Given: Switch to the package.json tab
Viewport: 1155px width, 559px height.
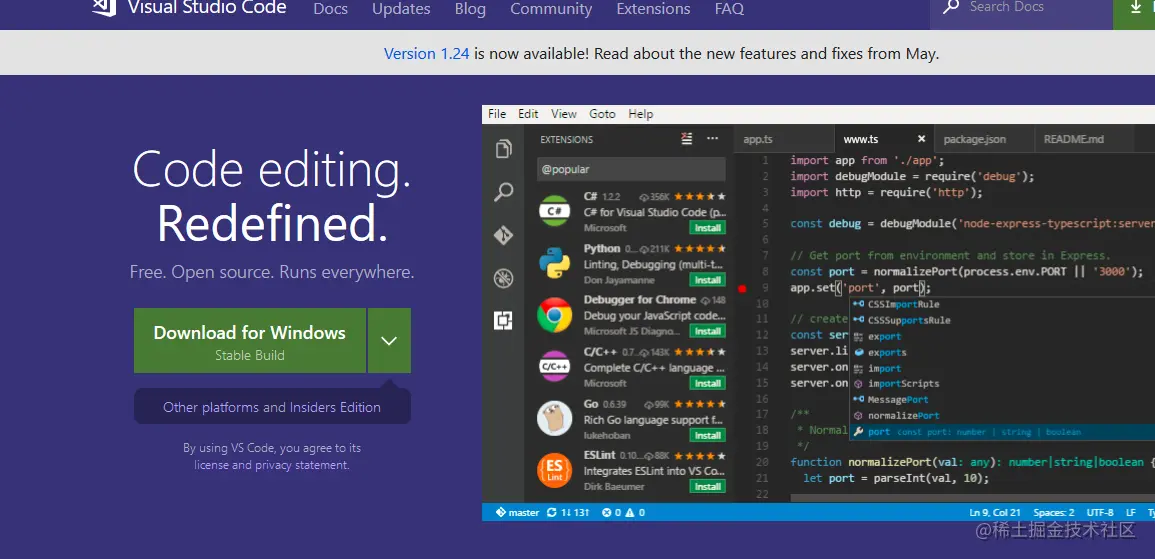Looking at the screenshot, I should point(984,139).
